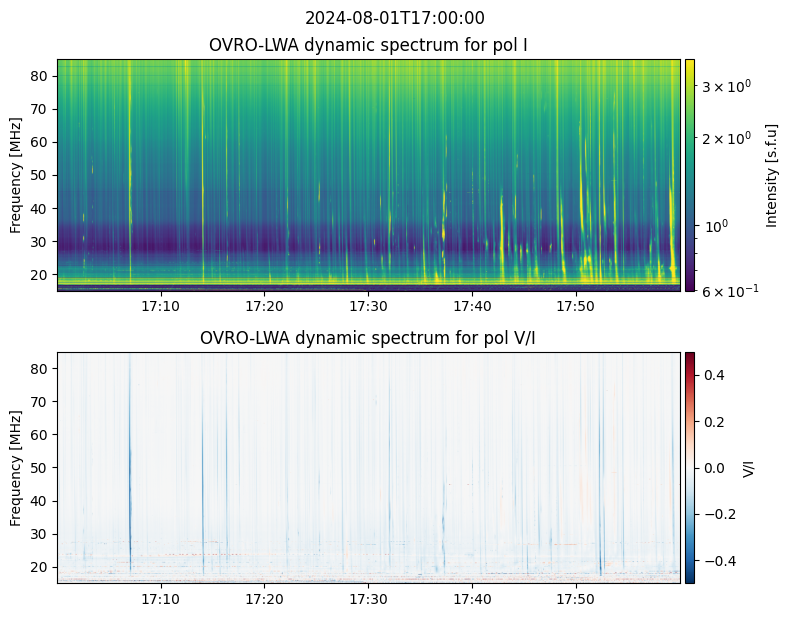Viewport: 790px width, 617px height.
Task: Click the 17:30 tick on the bottom plot
Action: click(x=368, y=599)
